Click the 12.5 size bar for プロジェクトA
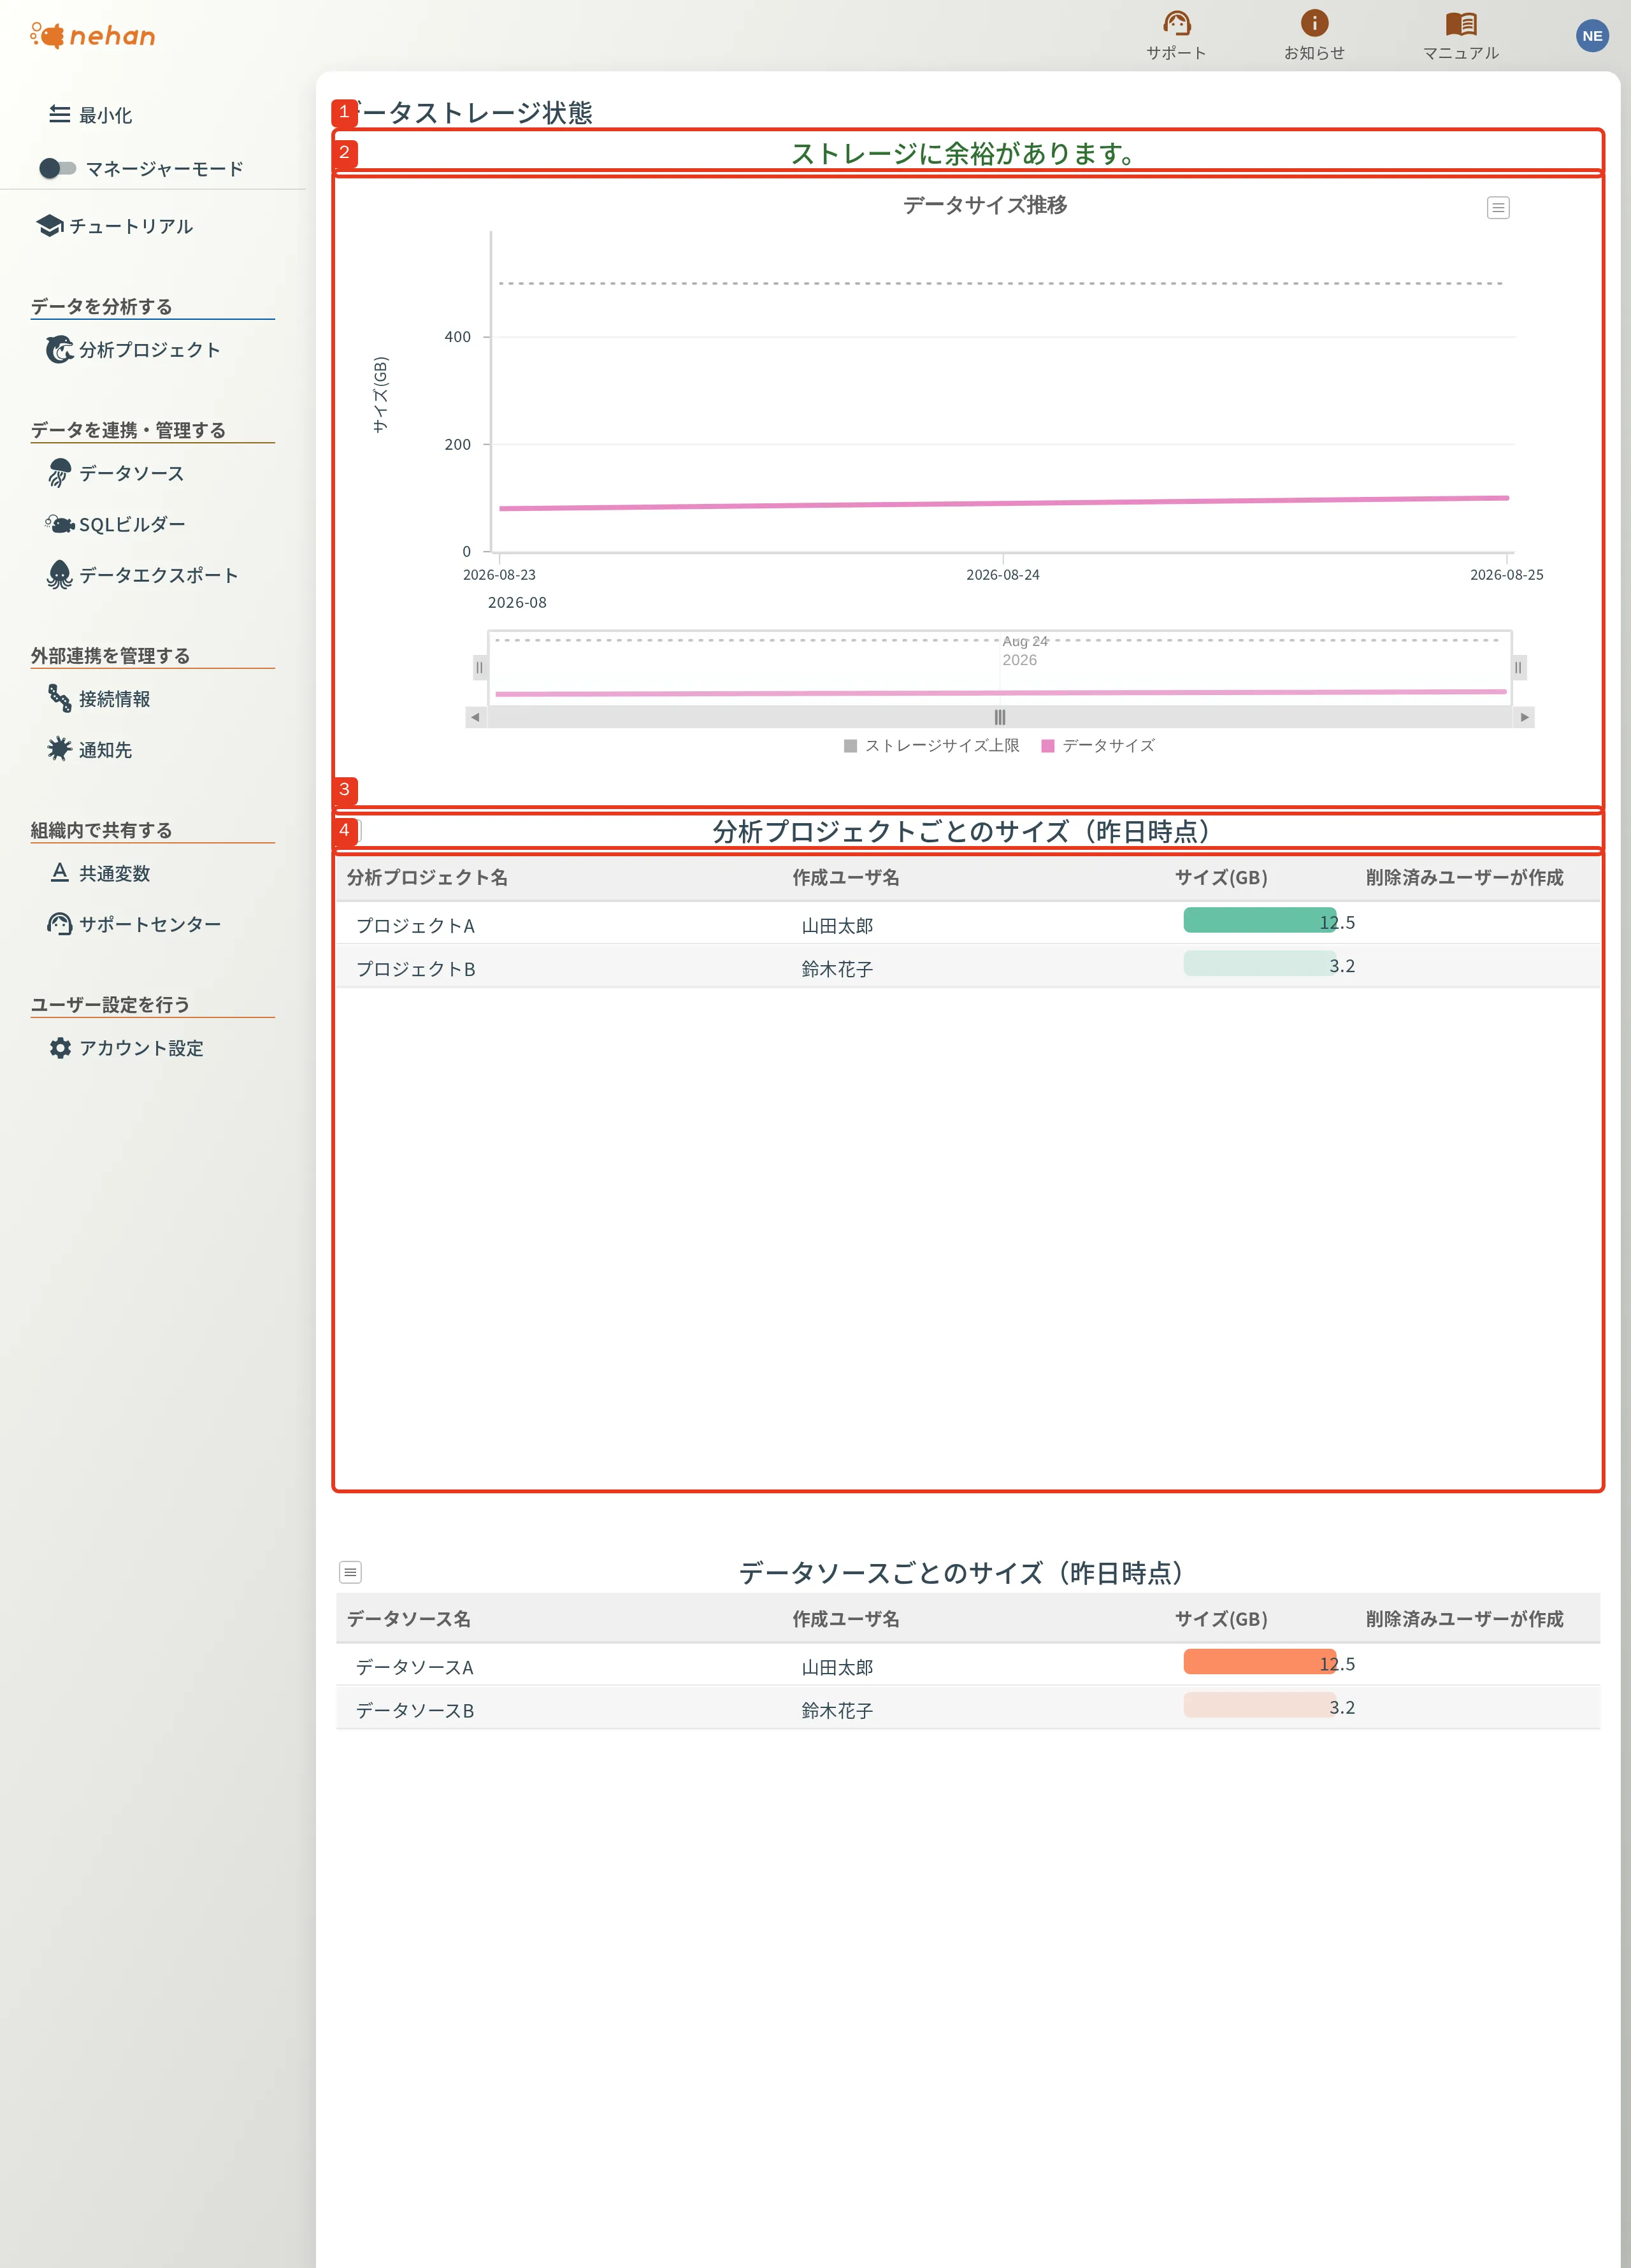 point(1260,920)
